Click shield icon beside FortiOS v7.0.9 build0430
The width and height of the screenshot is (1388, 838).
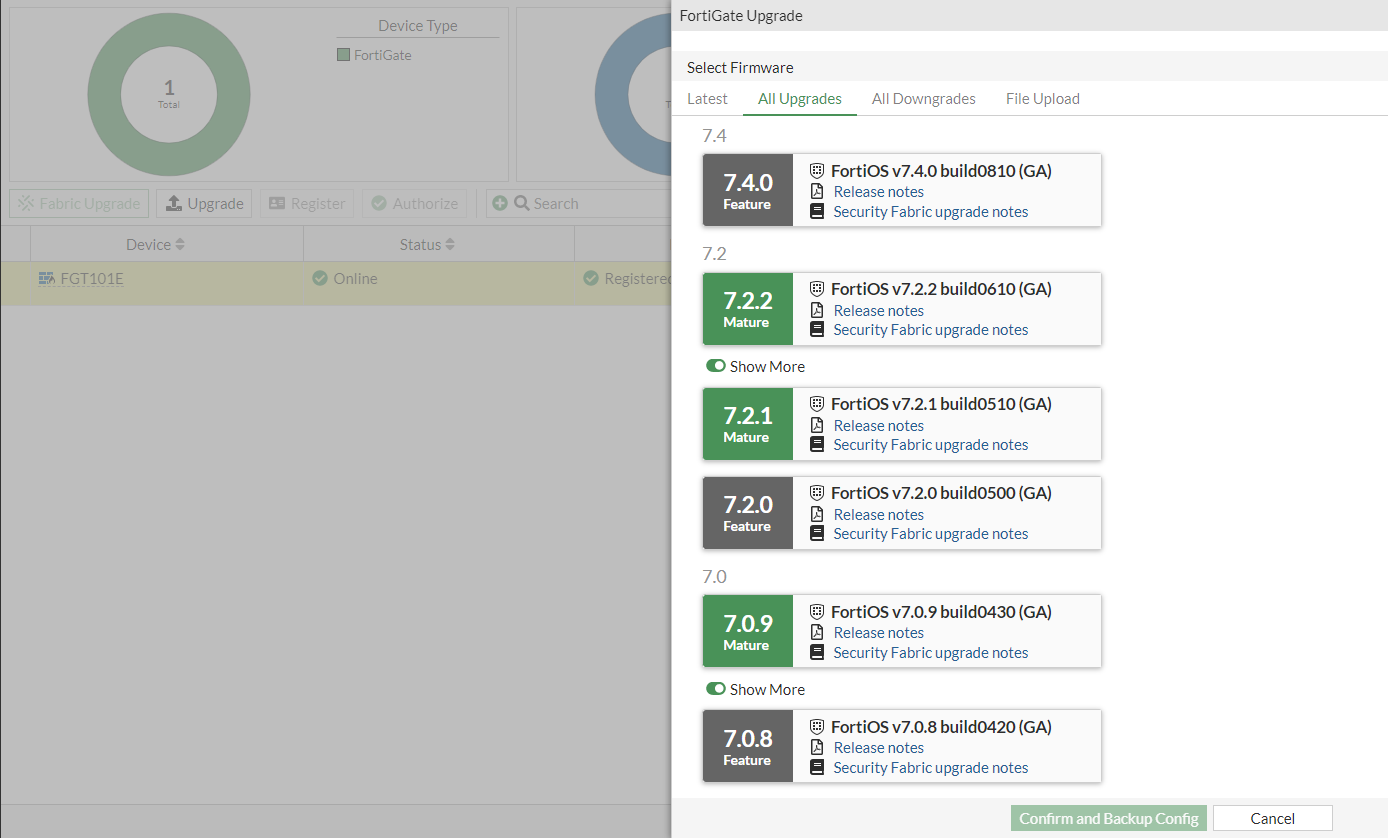click(817, 612)
